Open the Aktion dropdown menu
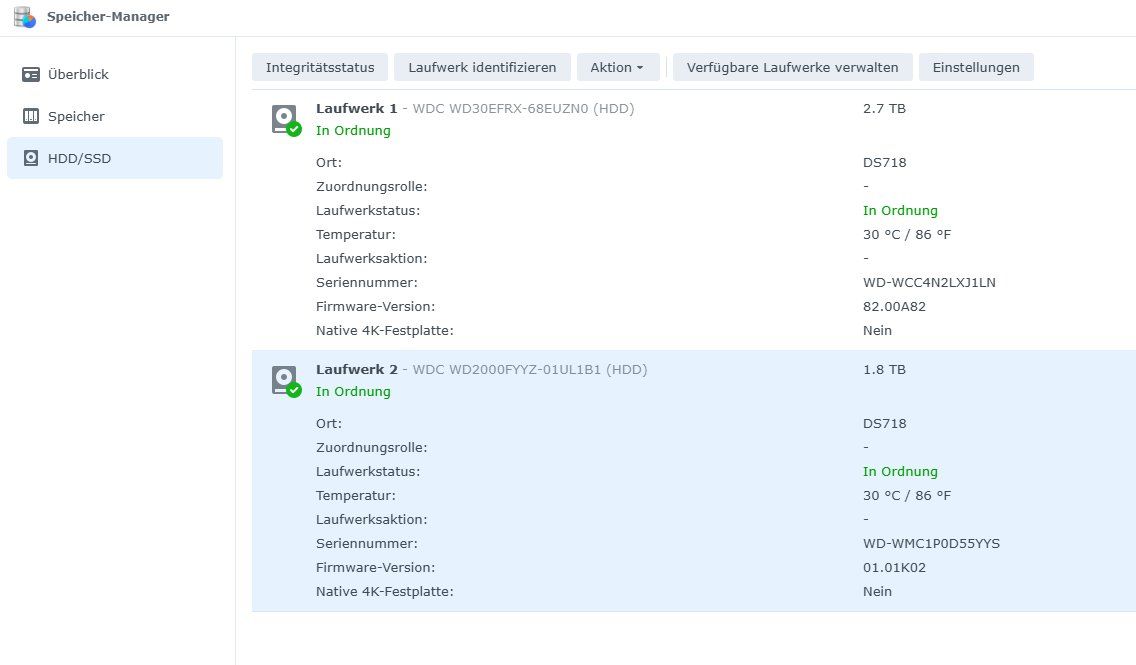 click(x=618, y=67)
